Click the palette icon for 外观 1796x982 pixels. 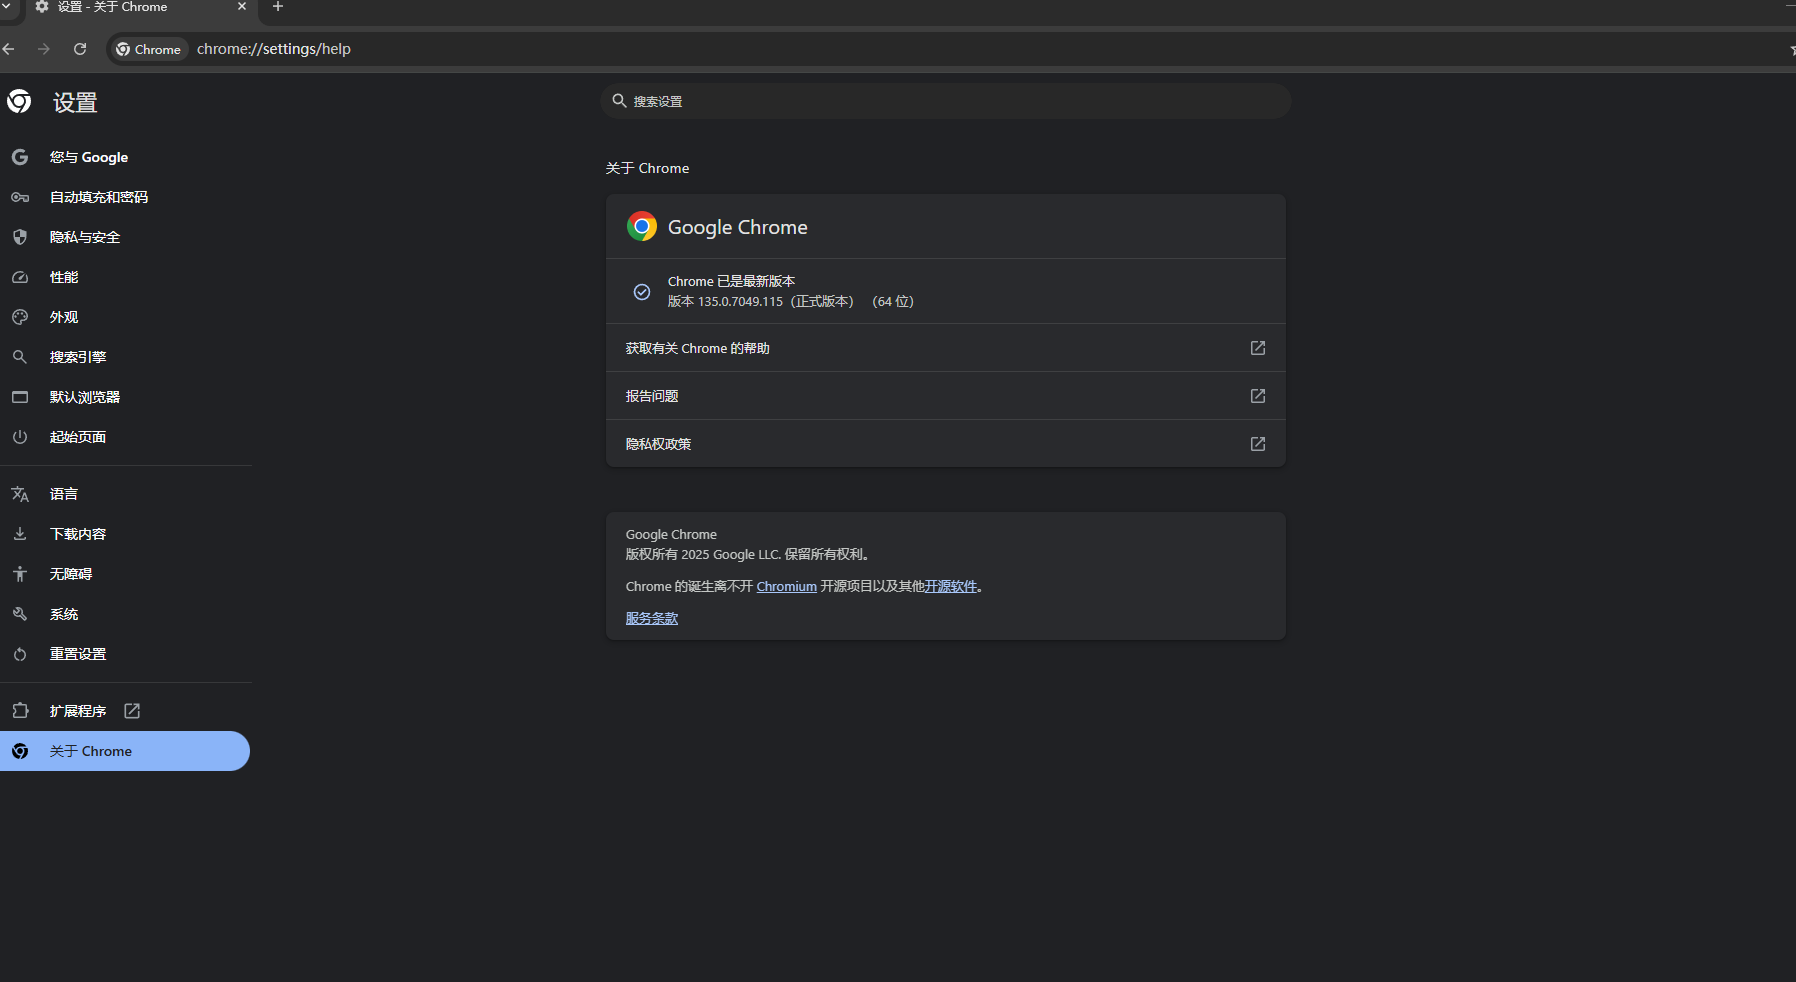[x=20, y=317]
